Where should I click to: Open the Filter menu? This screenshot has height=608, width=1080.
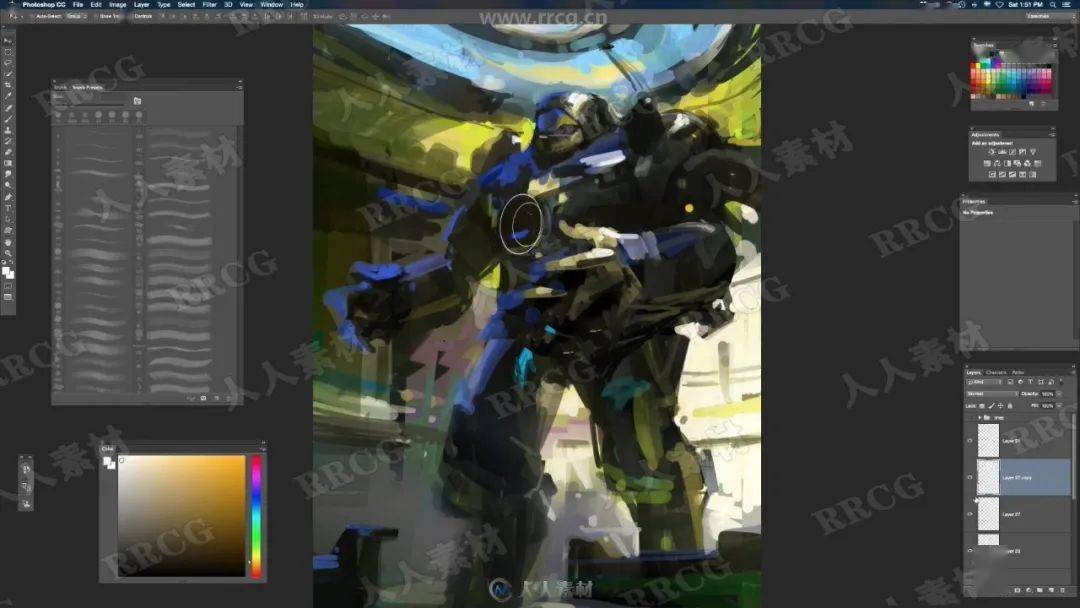click(209, 5)
